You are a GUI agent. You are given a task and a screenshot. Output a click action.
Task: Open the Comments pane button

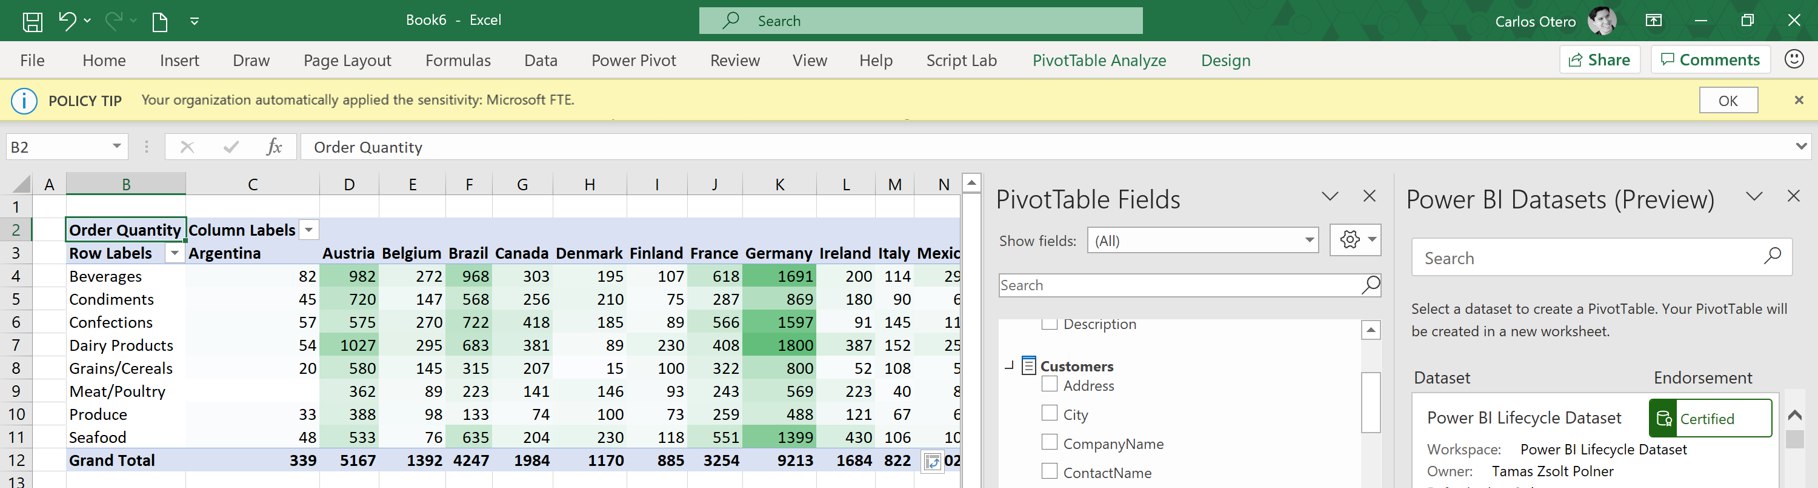(x=1710, y=60)
